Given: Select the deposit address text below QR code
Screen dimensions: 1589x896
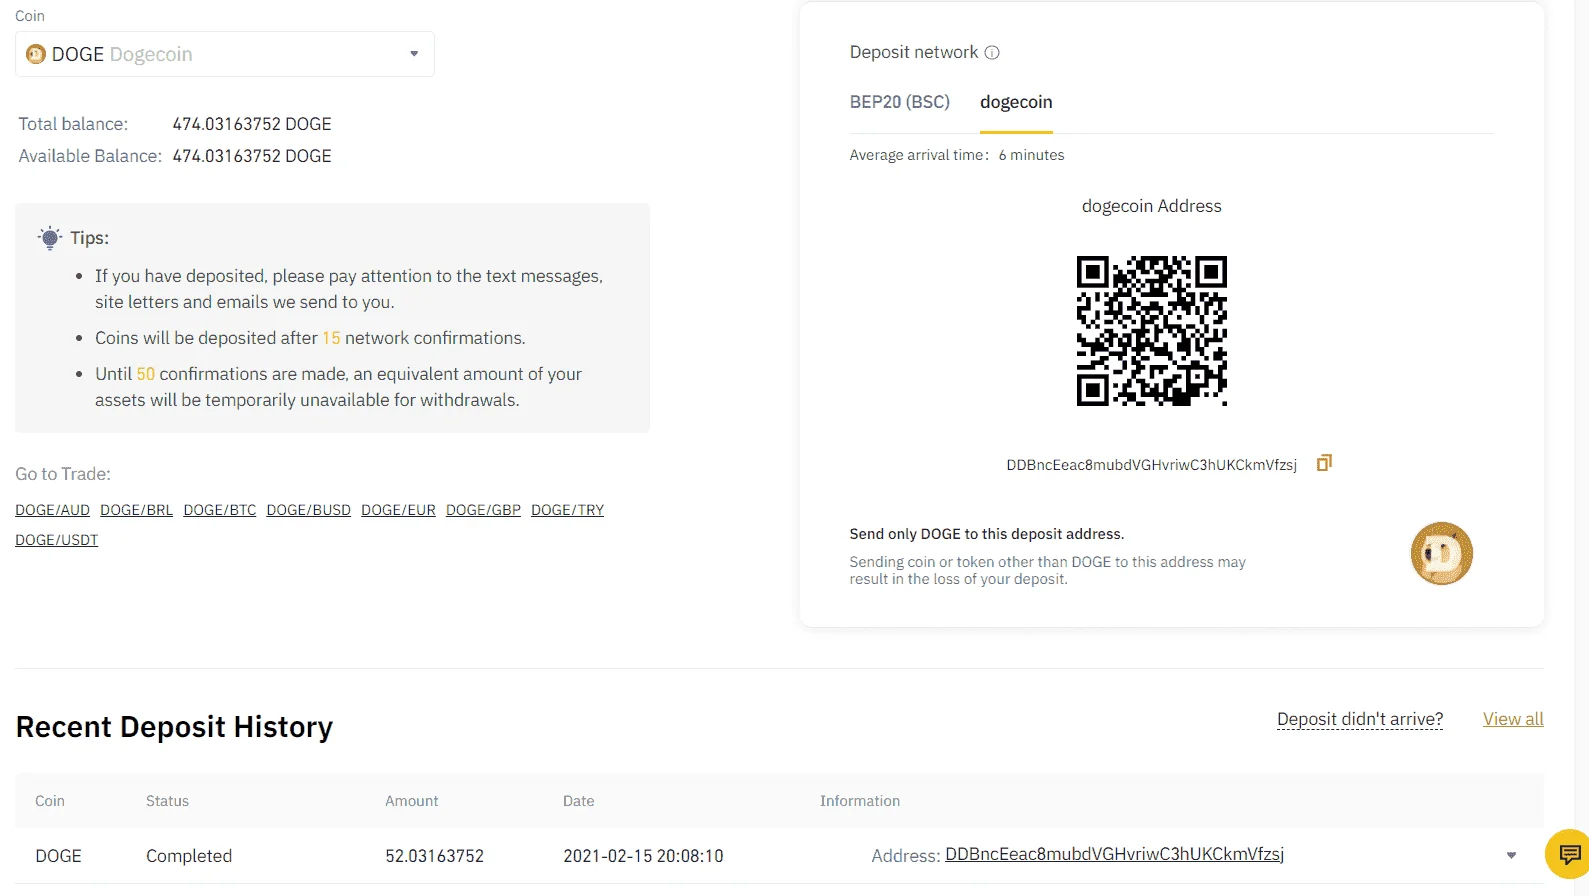Looking at the screenshot, I should point(1152,465).
